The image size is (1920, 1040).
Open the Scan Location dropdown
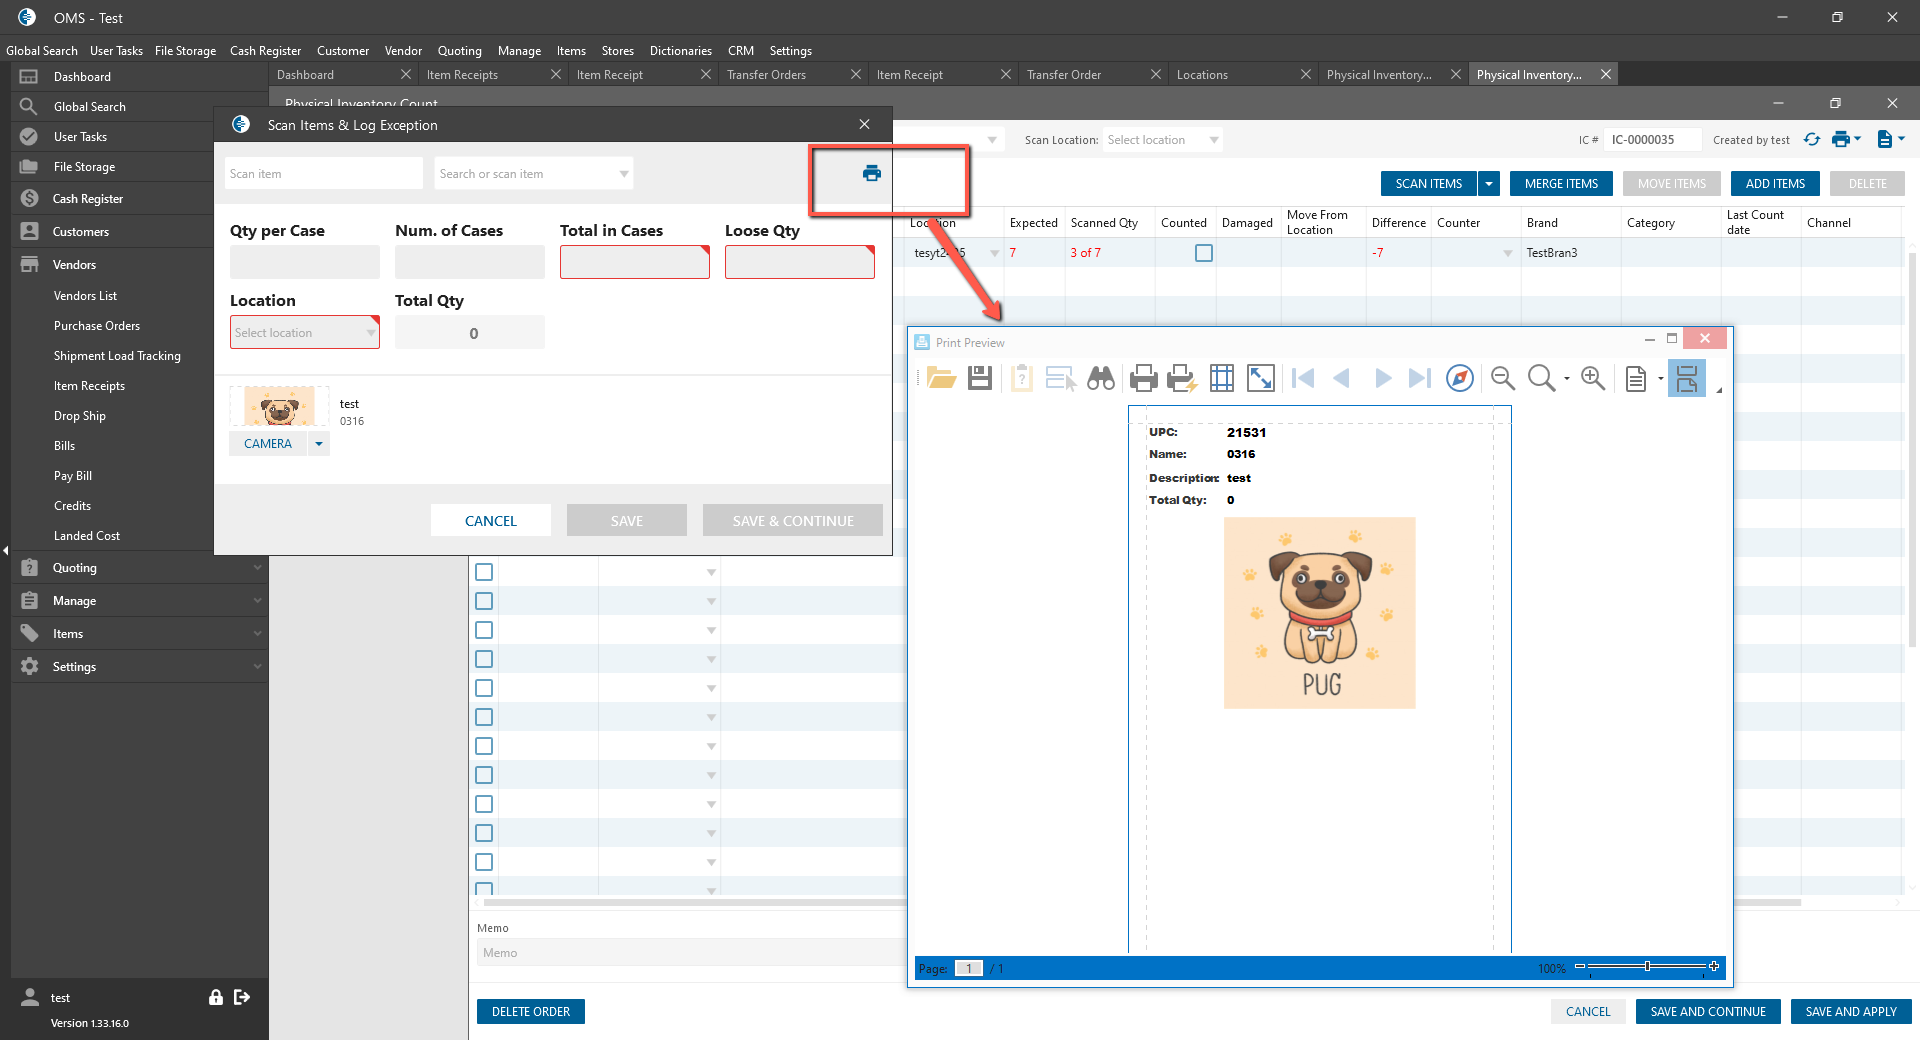[x=1214, y=140]
